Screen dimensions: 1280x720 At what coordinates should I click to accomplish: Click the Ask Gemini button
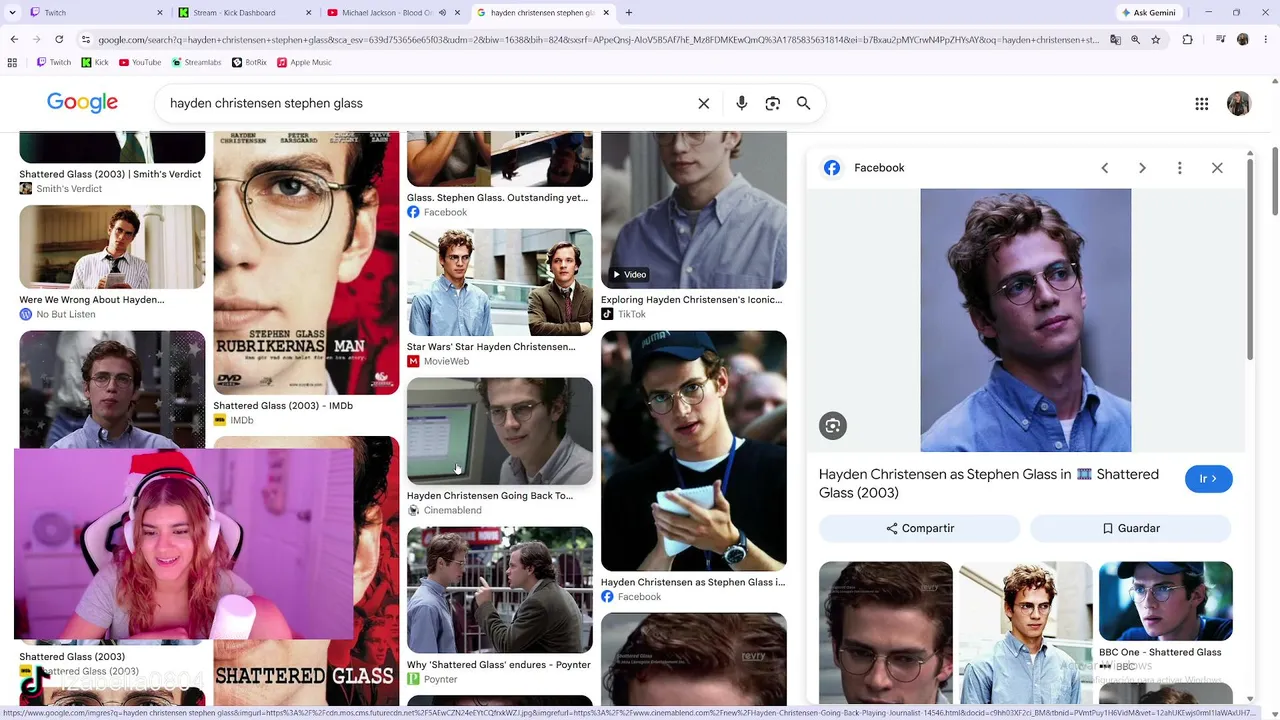1149,13
